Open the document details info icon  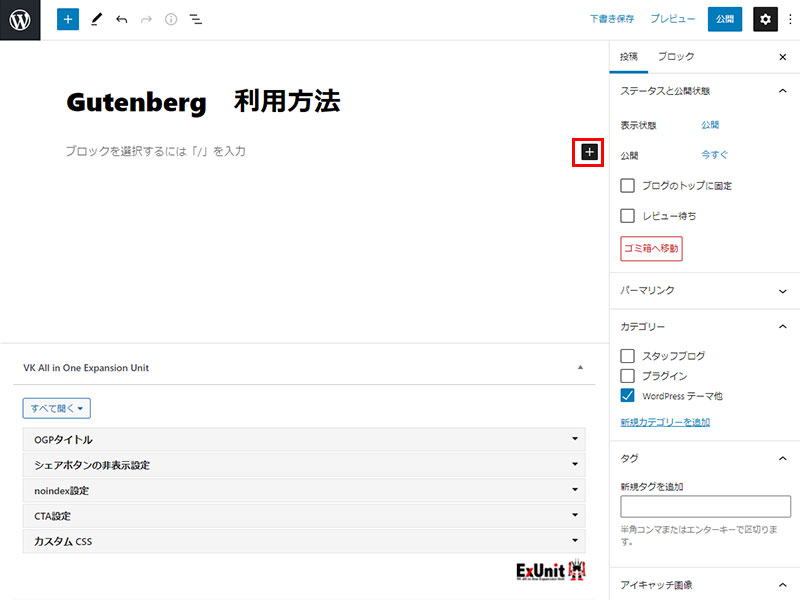point(171,19)
